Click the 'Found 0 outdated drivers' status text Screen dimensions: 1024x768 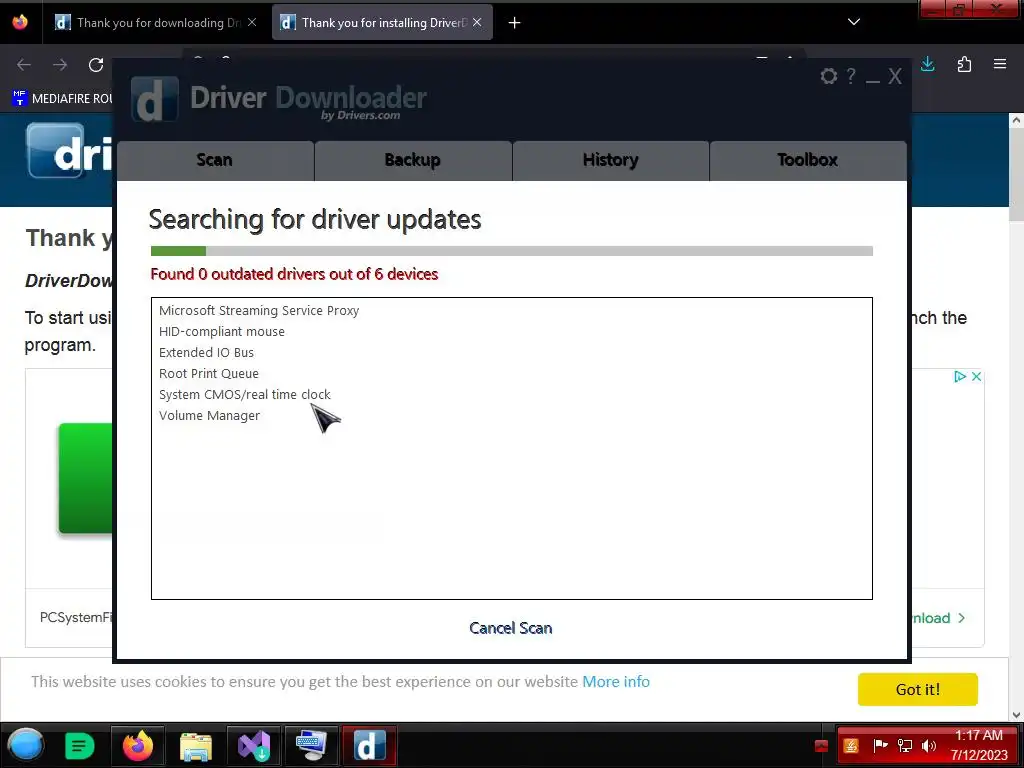point(294,274)
